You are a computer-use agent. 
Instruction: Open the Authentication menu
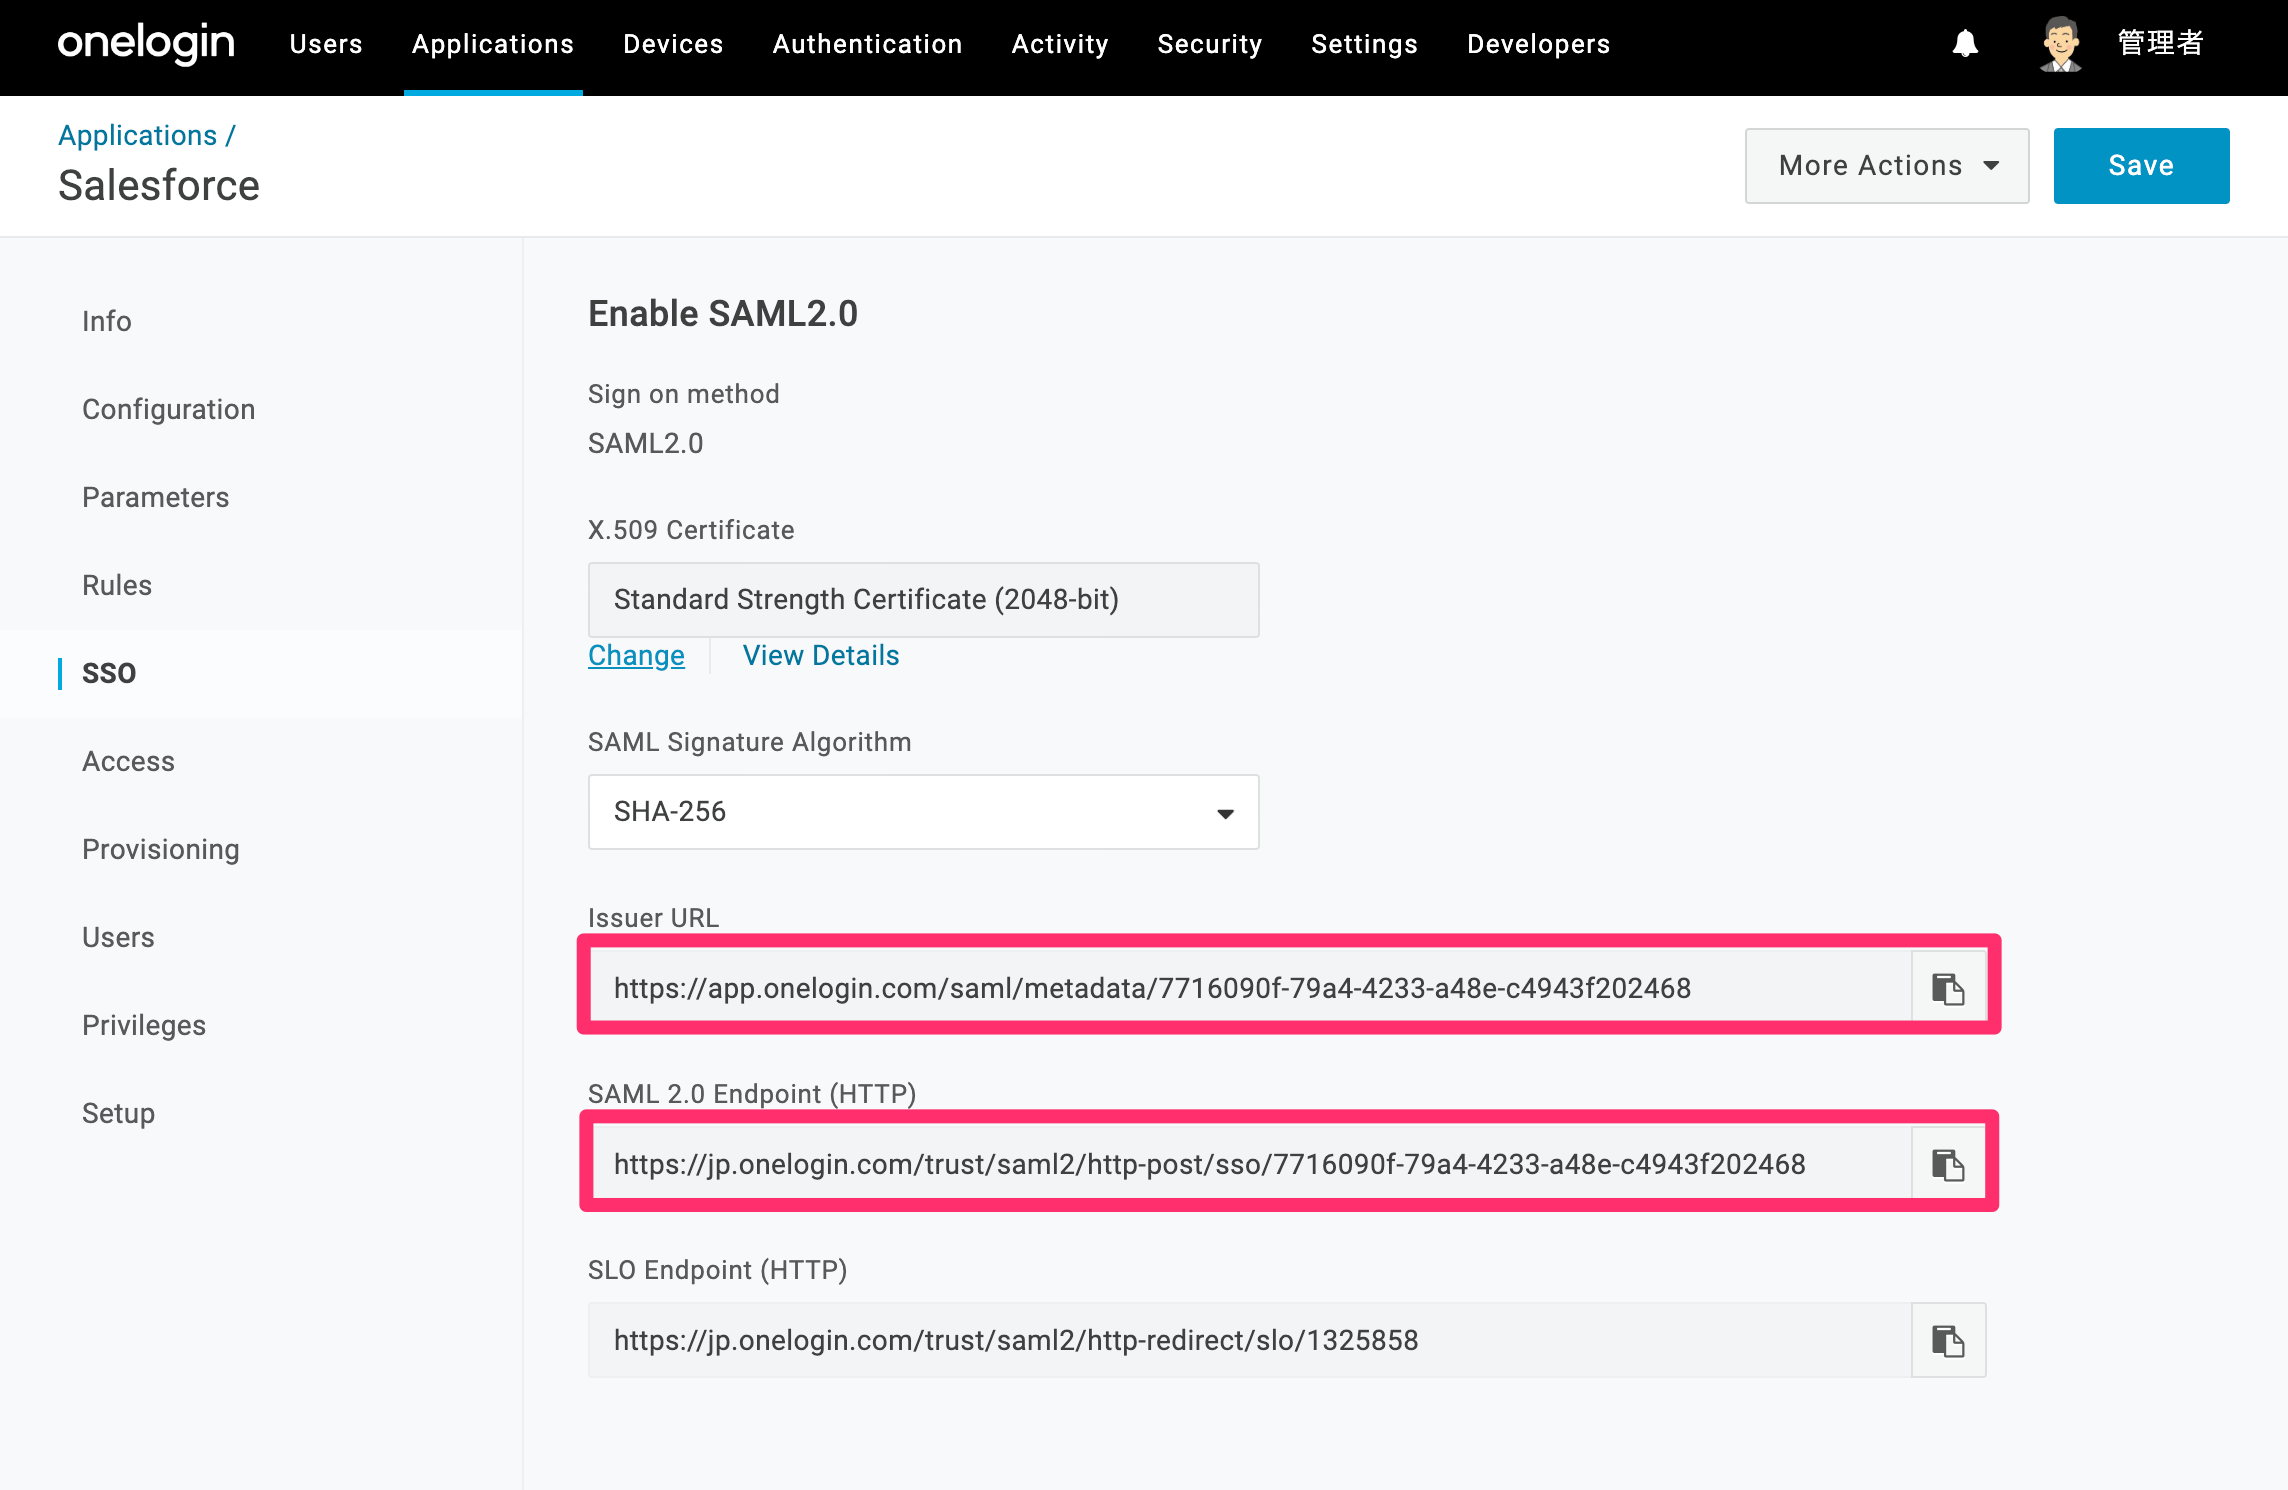pos(867,44)
